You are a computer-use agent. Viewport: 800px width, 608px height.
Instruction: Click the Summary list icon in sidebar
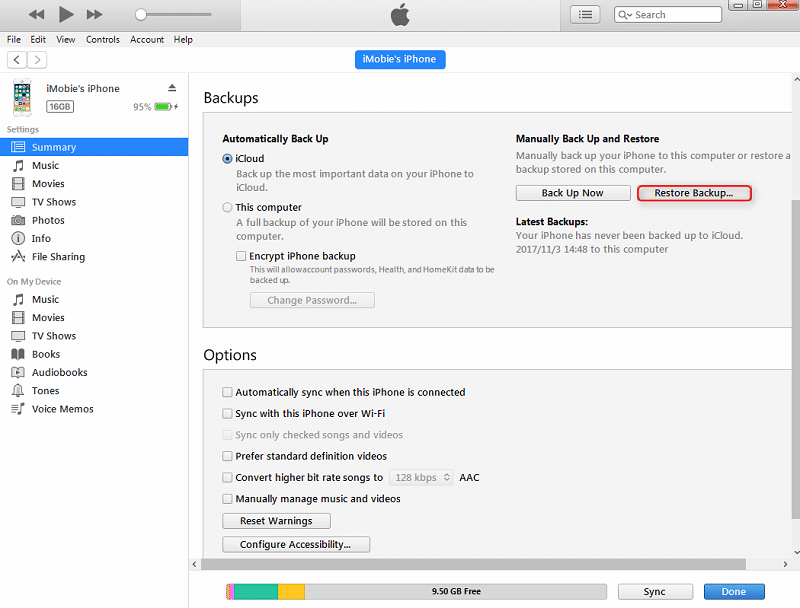coord(18,147)
